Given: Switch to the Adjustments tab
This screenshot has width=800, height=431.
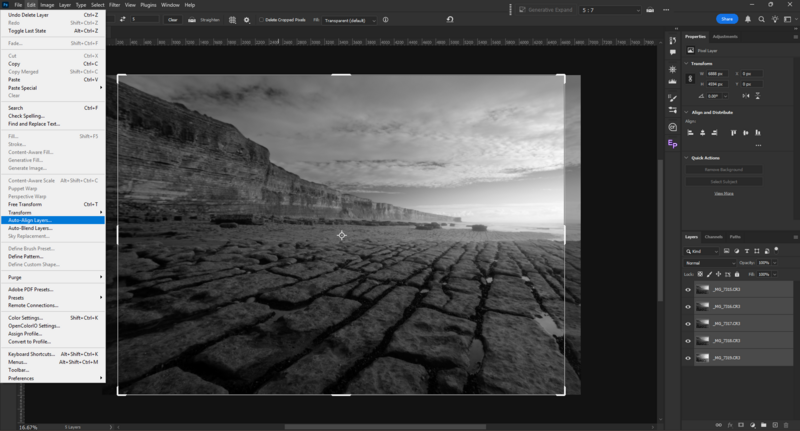Looking at the screenshot, I should 725,37.
